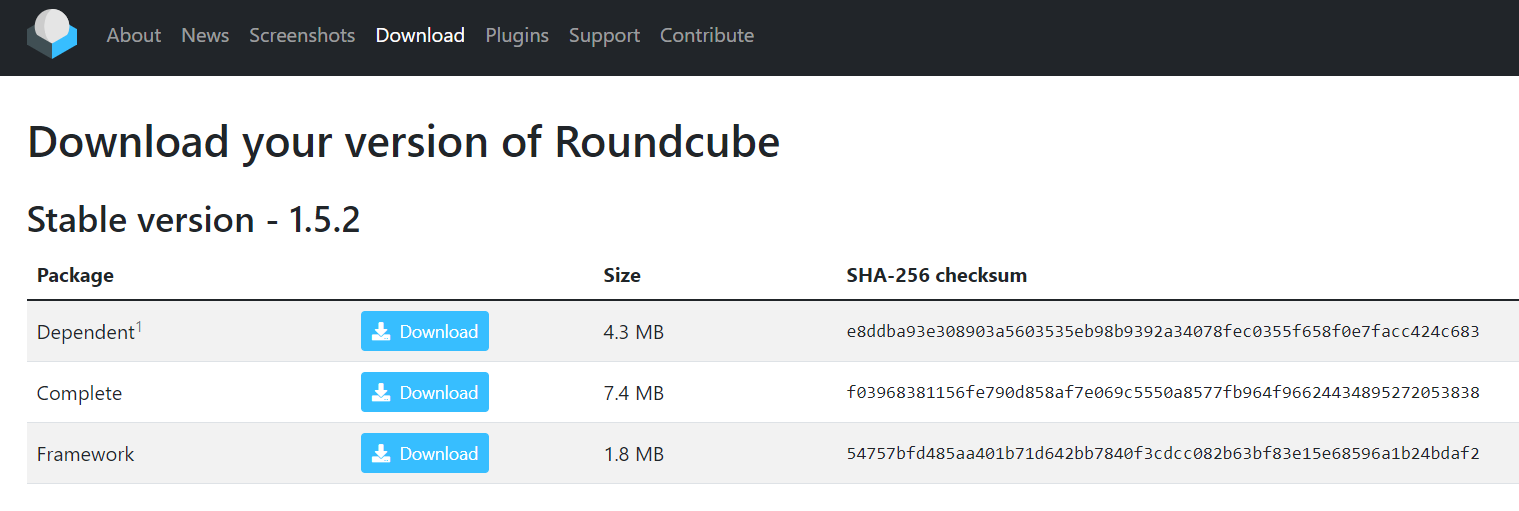Click the Size column header
This screenshot has height=511, width=1519.
point(622,275)
